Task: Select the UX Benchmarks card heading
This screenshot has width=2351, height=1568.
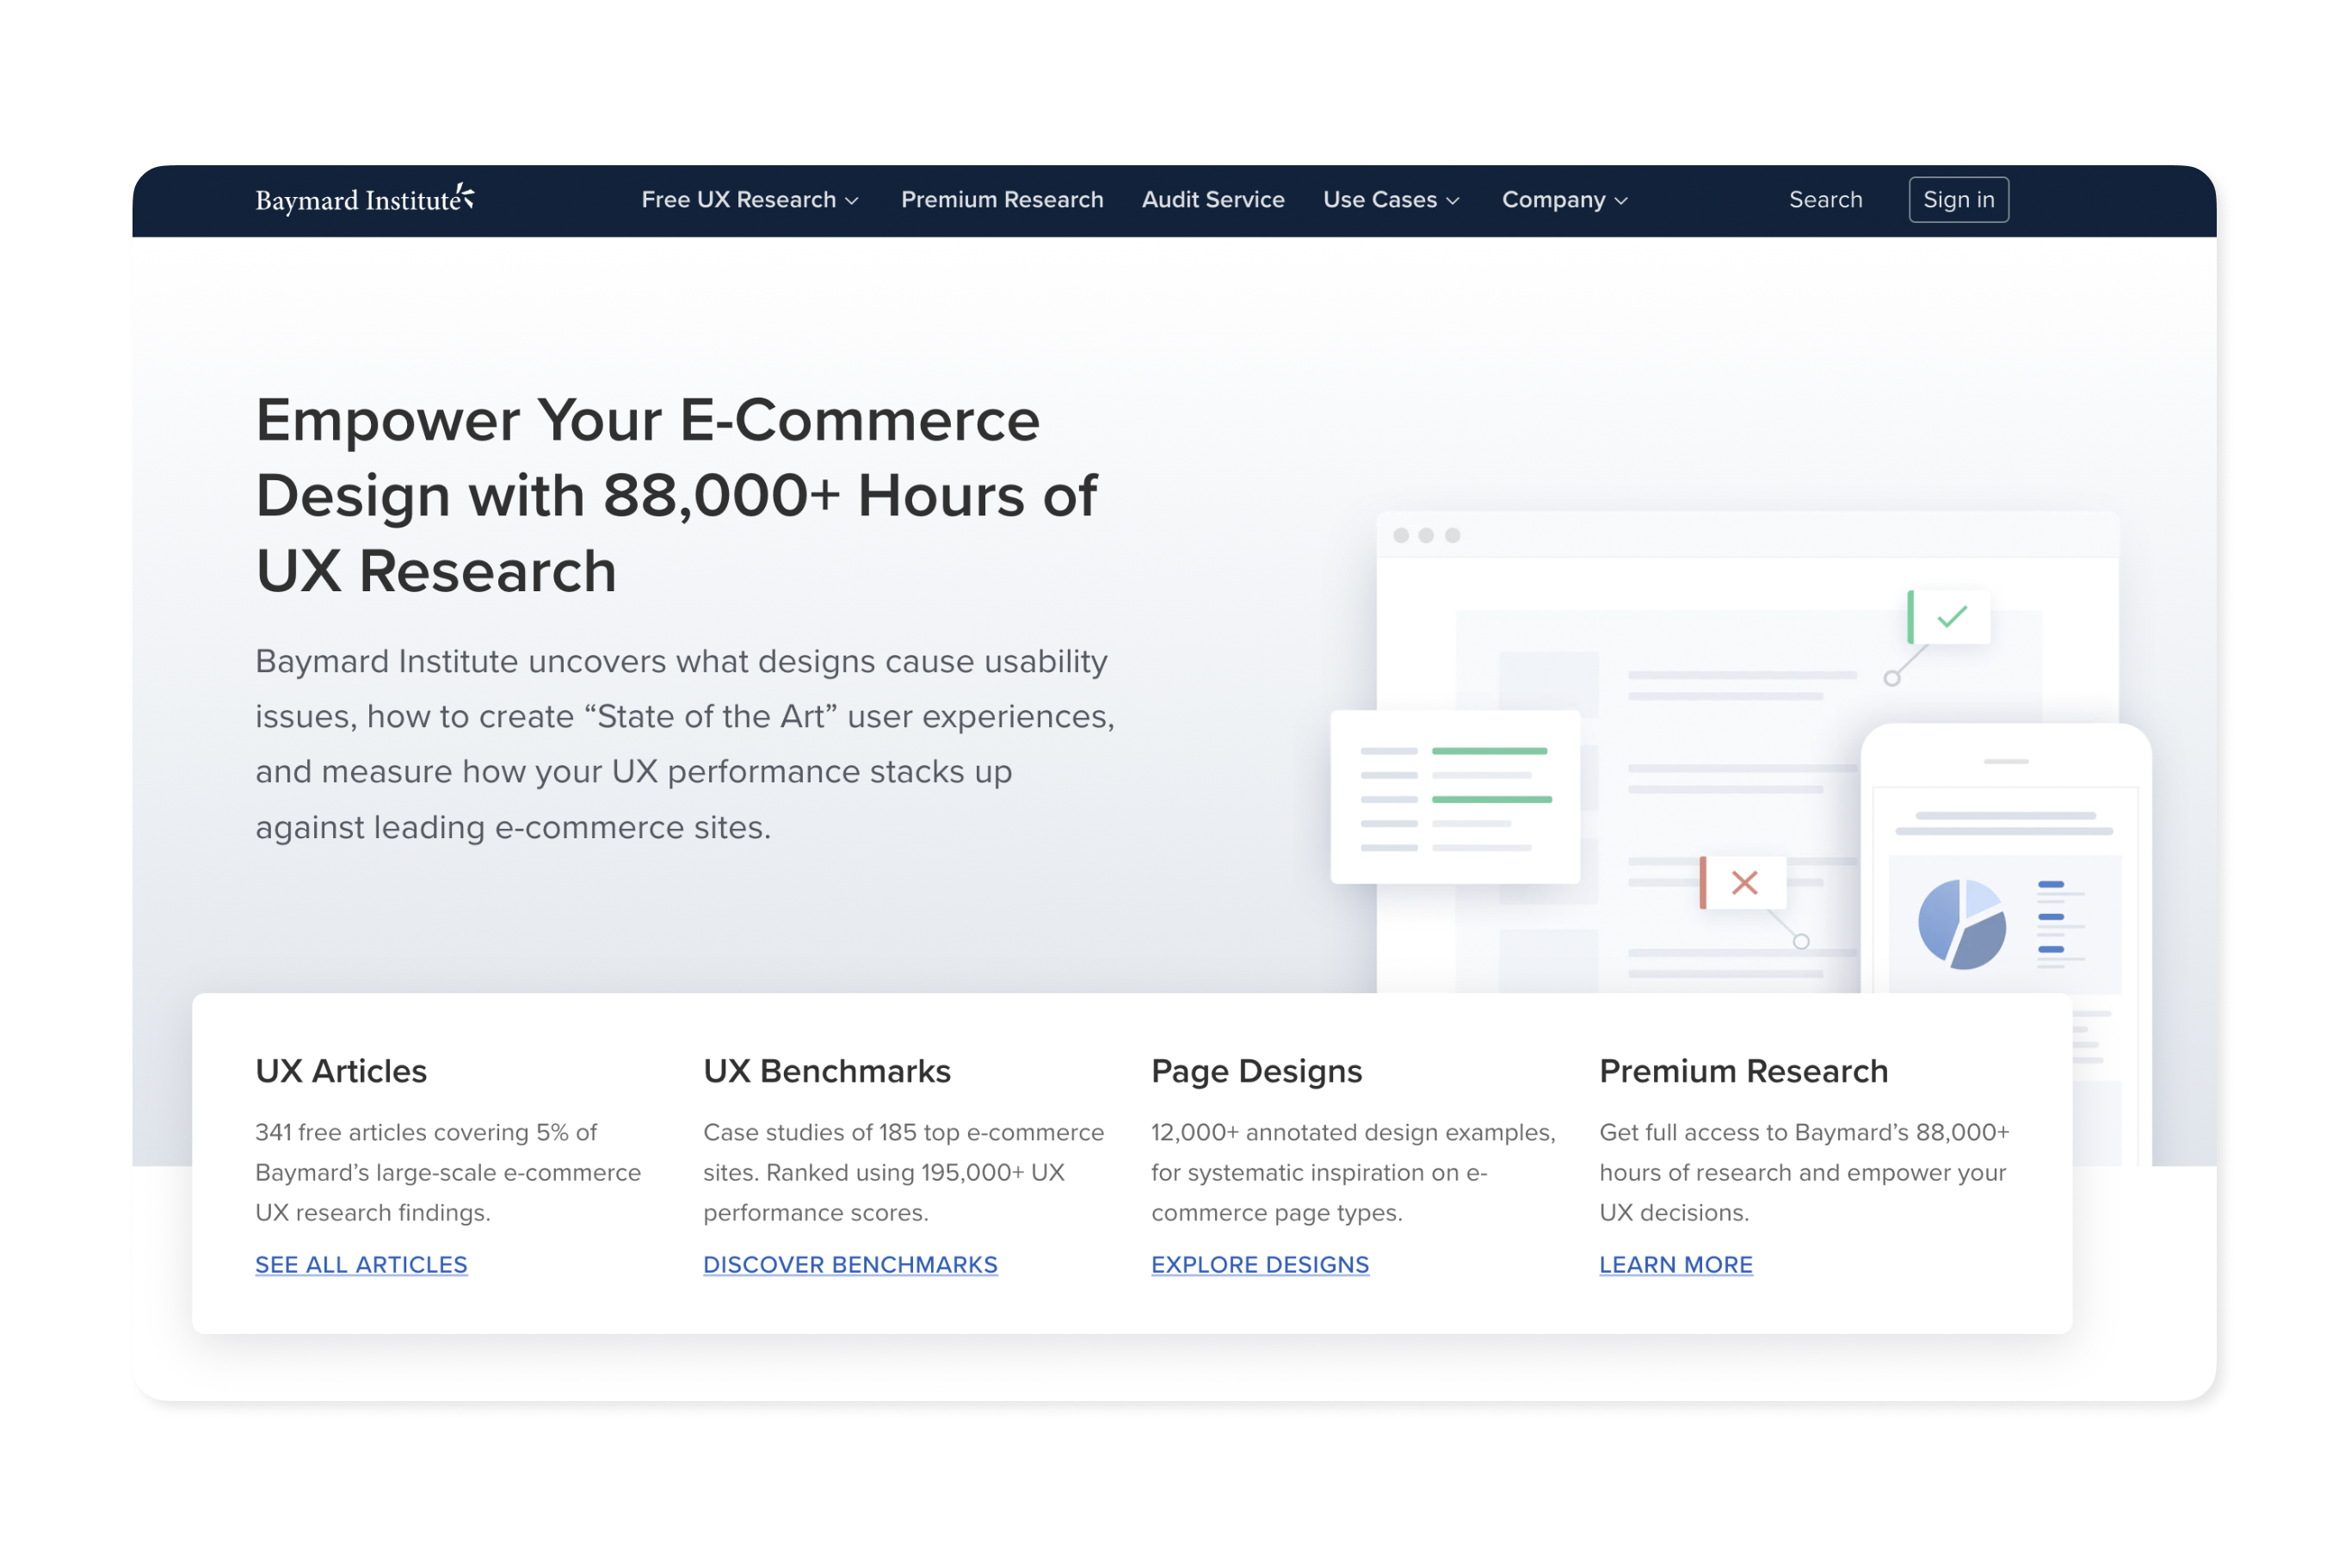Action: click(x=826, y=1070)
